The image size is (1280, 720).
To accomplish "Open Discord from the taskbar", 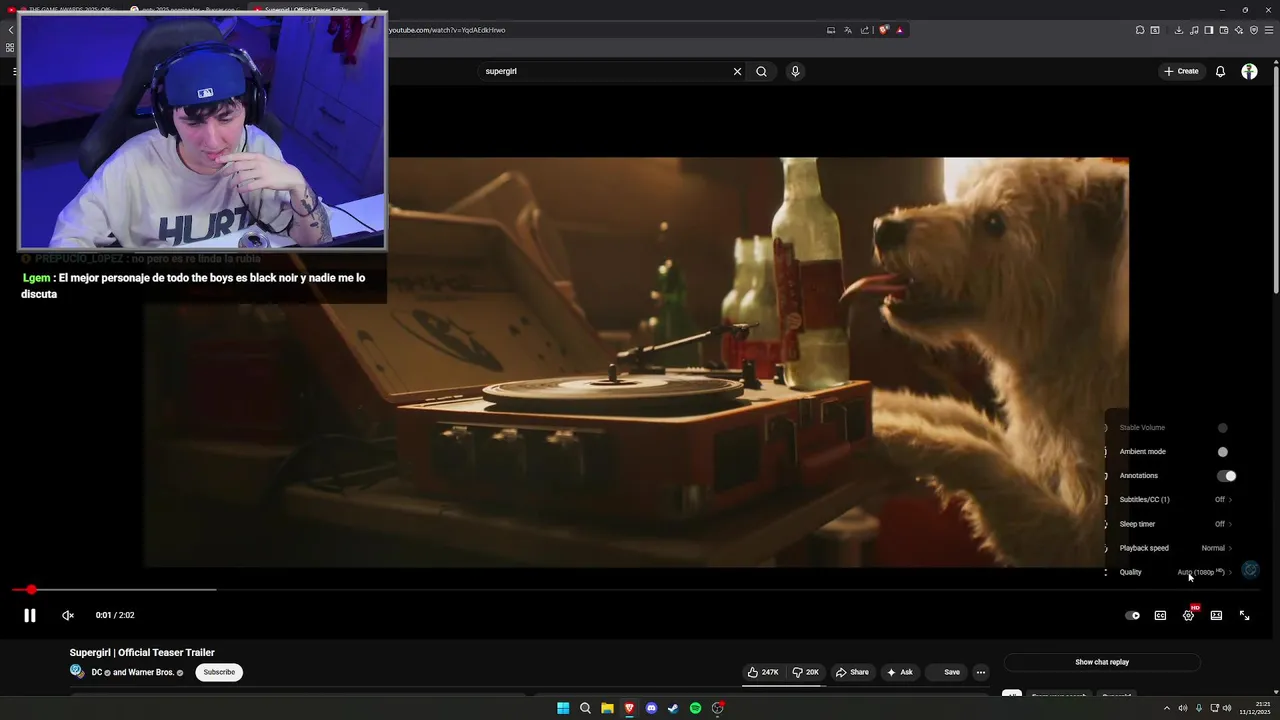I will point(651,708).
